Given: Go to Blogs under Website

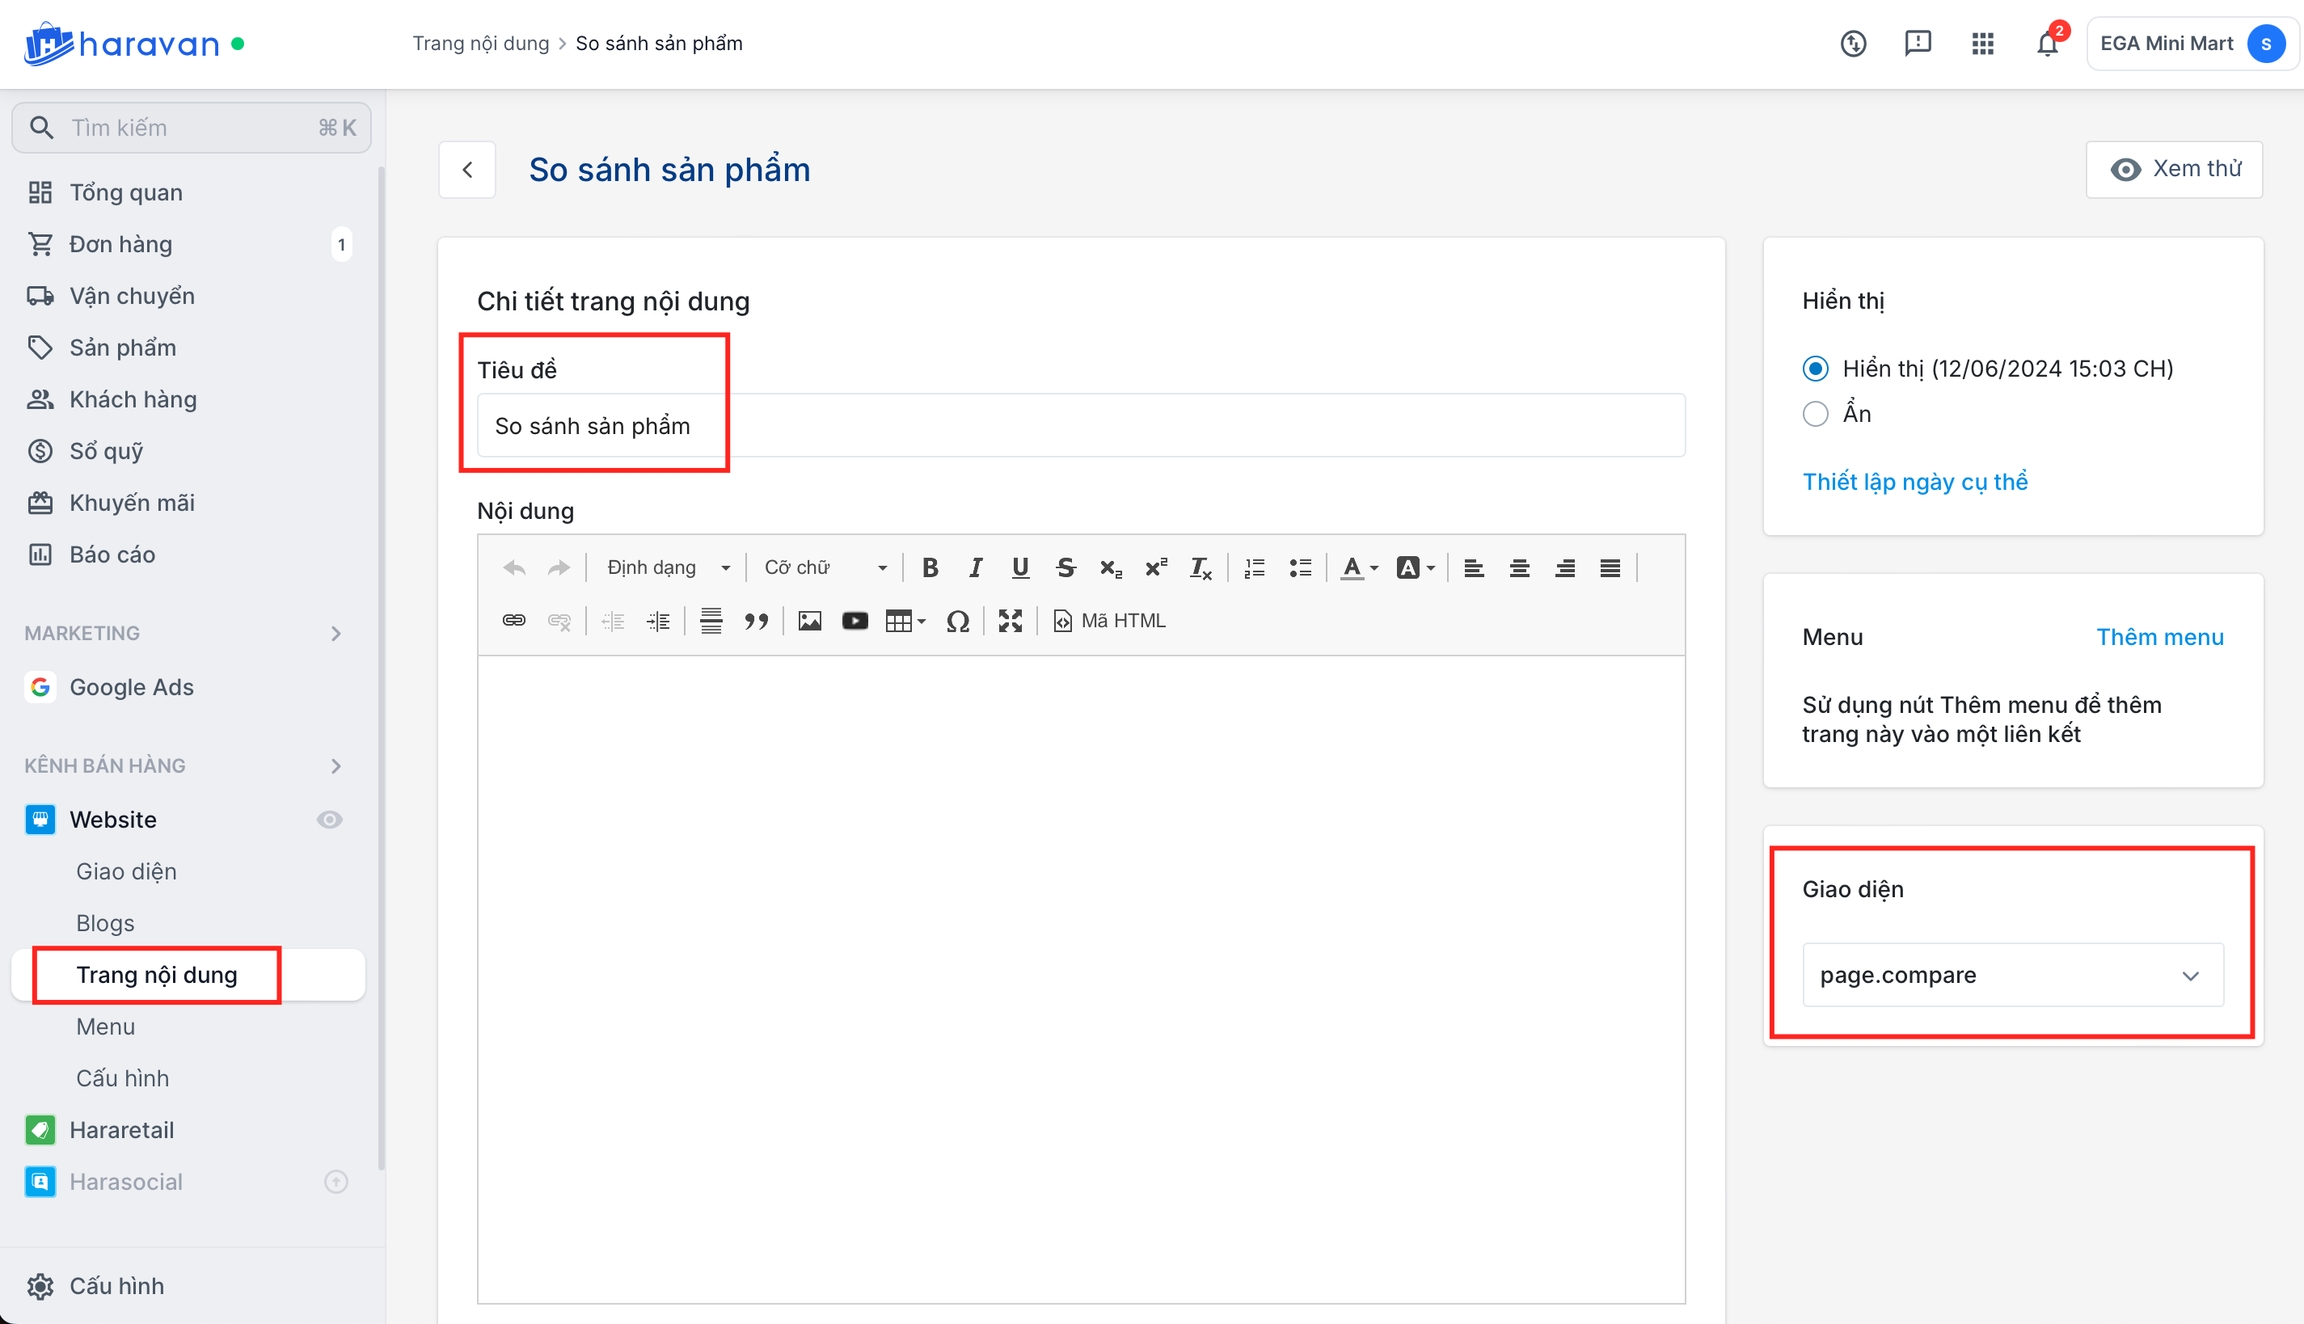Looking at the screenshot, I should tap(105, 923).
